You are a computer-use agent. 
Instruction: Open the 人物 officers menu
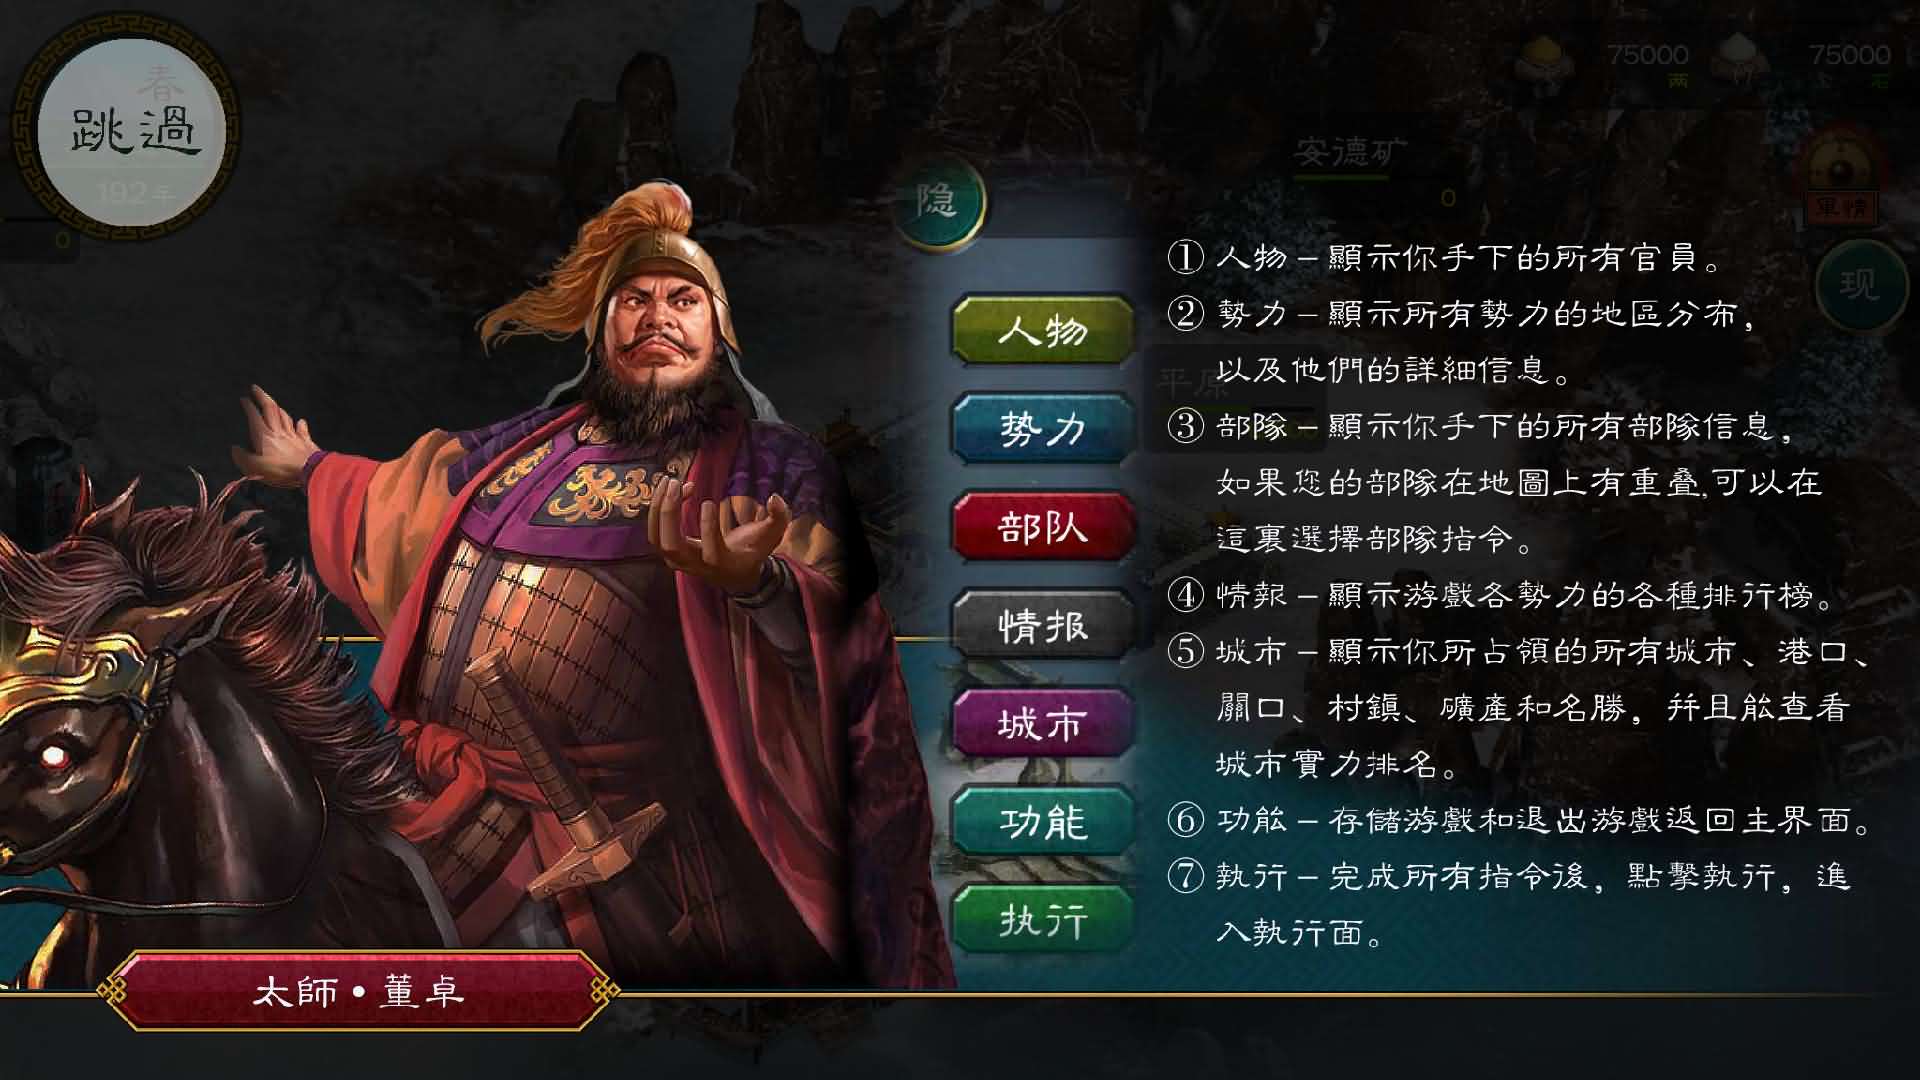tap(1042, 329)
